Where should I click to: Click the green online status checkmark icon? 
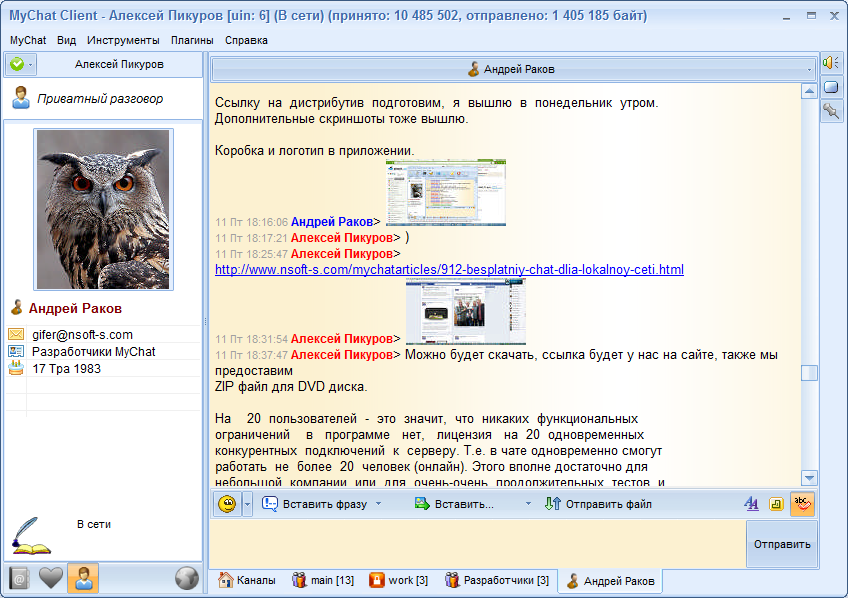[17, 64]
